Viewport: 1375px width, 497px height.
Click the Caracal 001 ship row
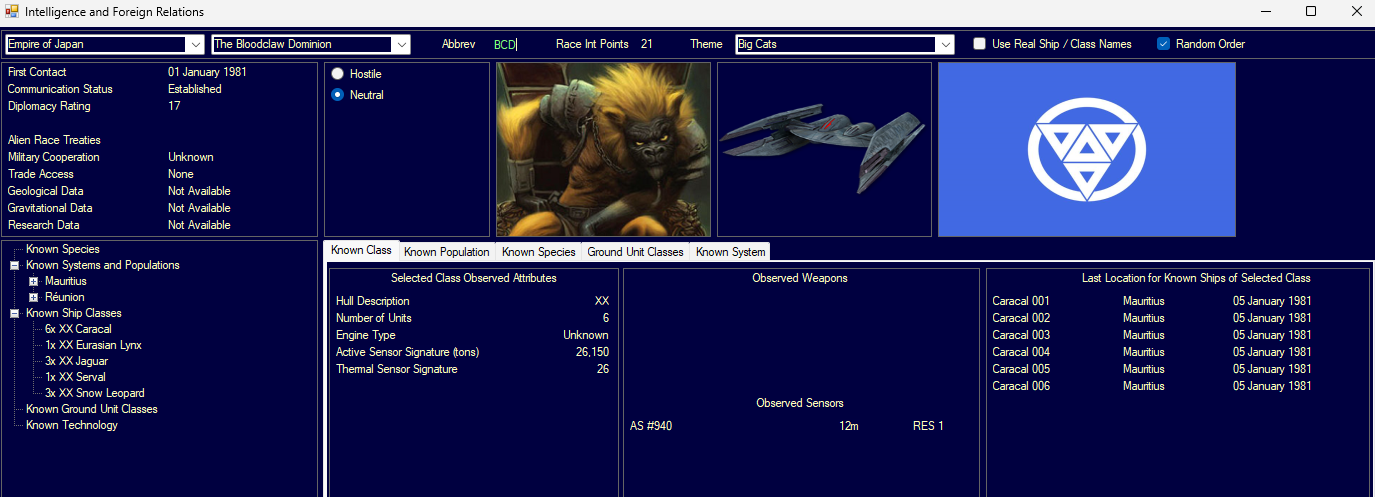click(x=1152, y=301)
